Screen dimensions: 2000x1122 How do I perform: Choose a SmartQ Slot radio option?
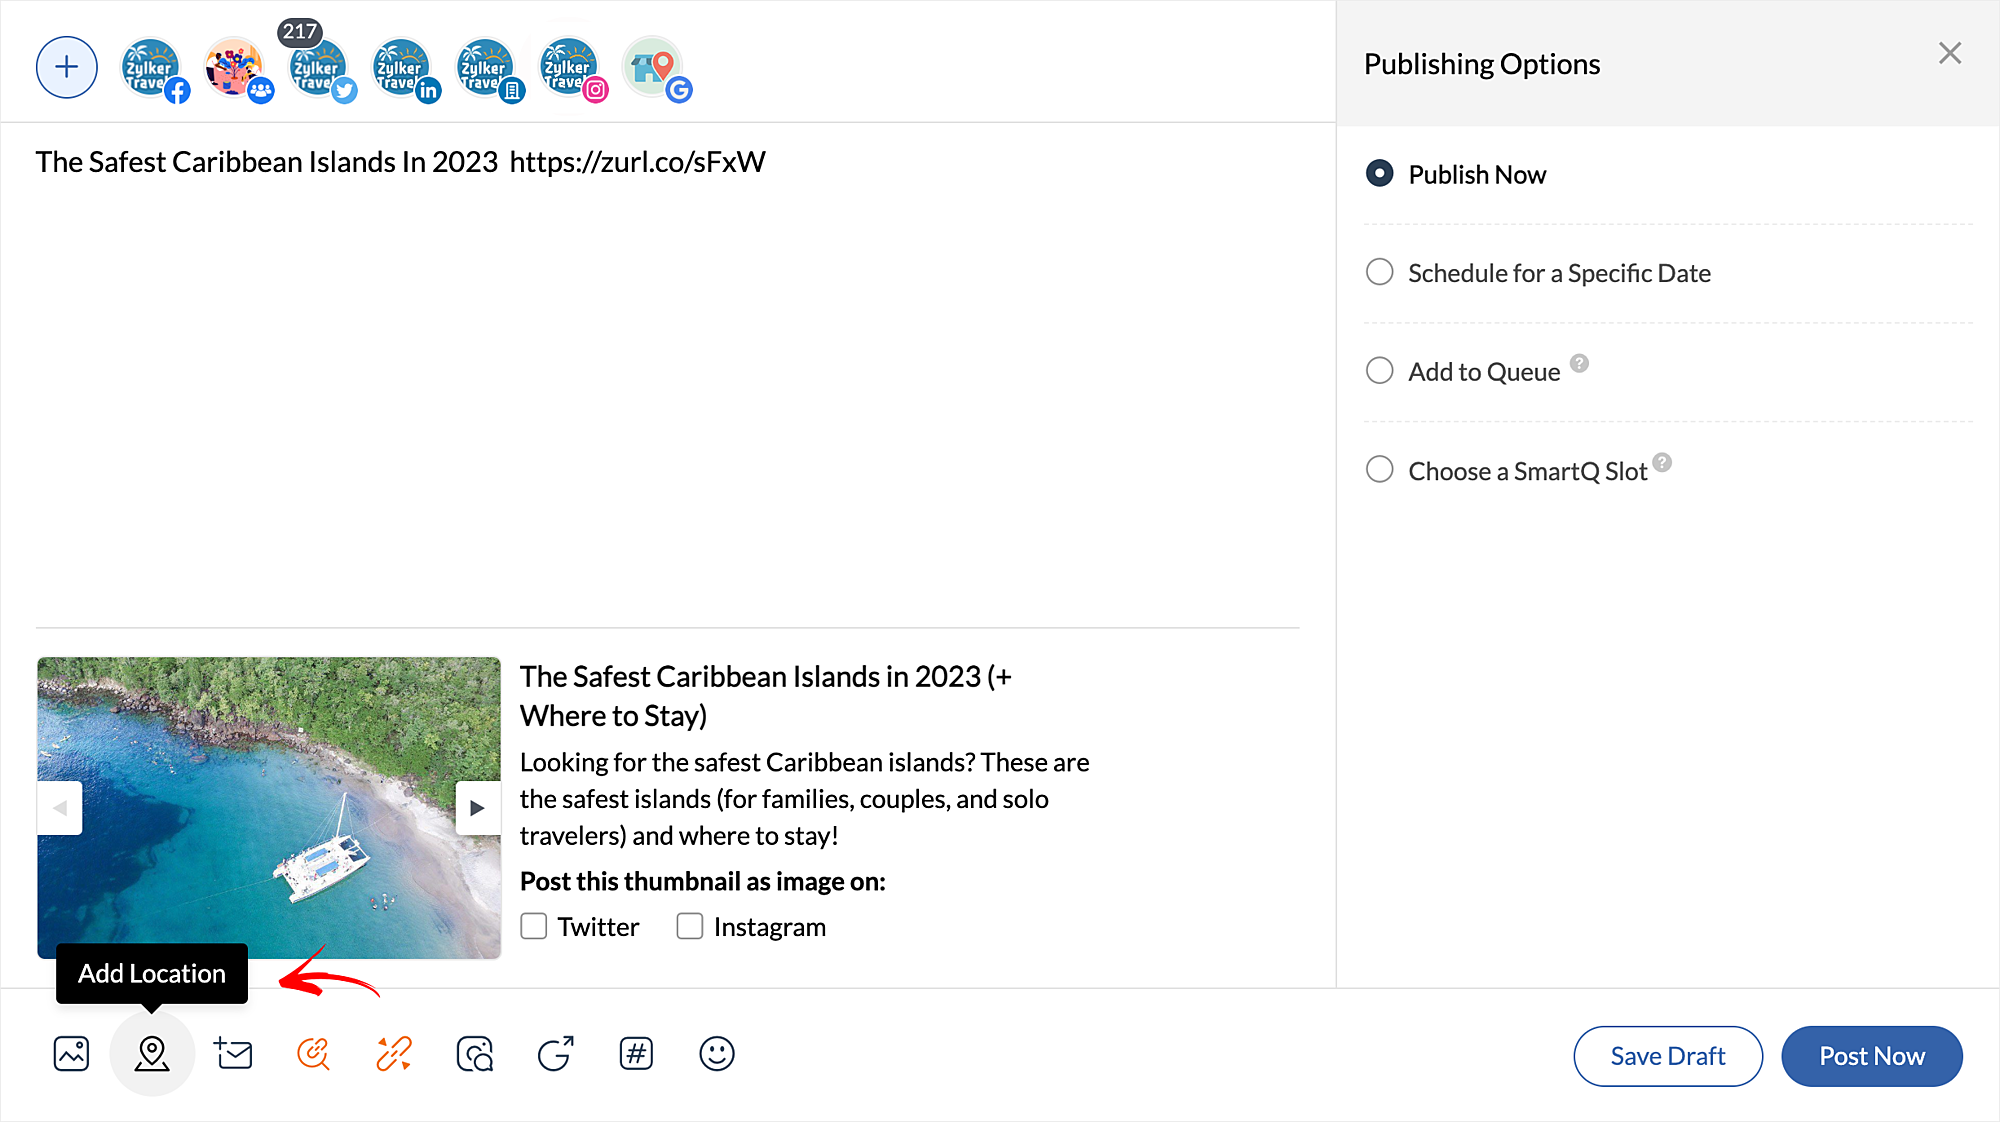pos(1380,470)
